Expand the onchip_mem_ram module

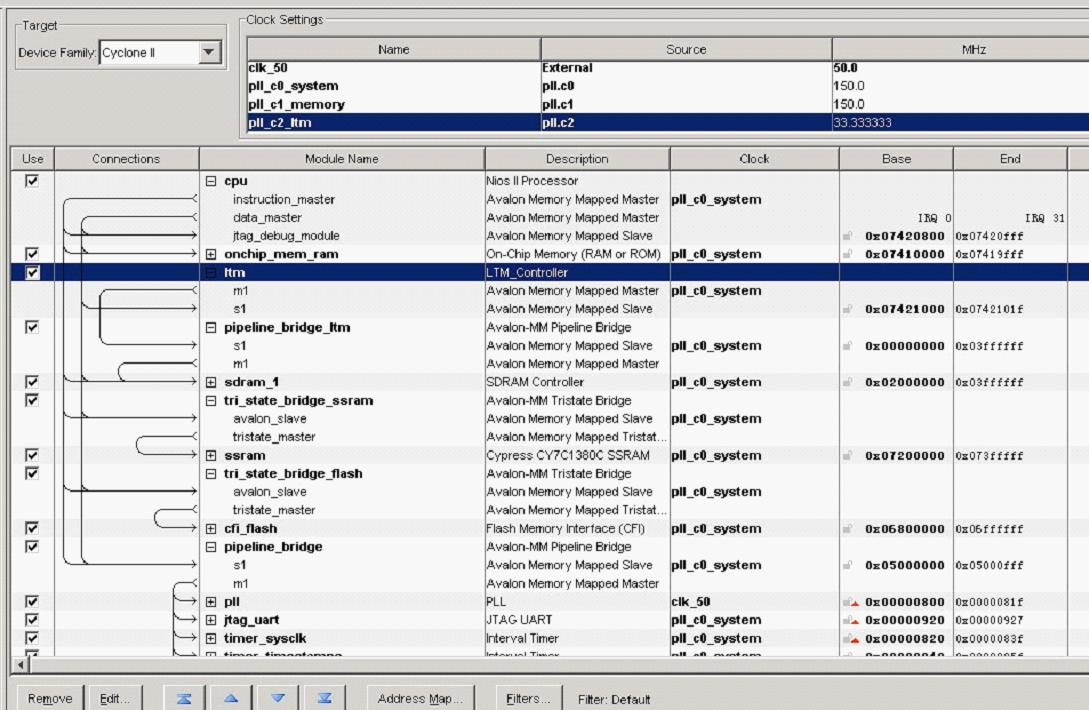(211, 254)
